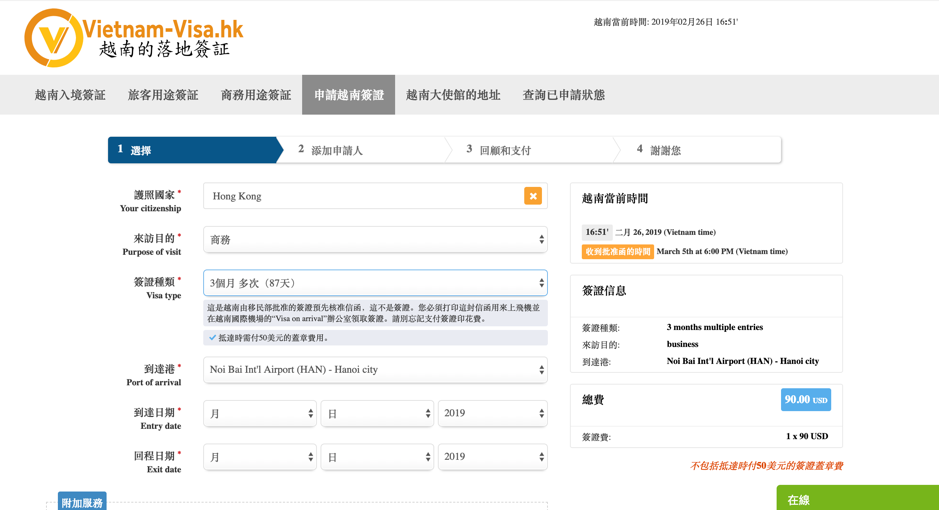Open 查詢已申請狀態 page
This screenshot has width=939, height=510.
click(564, 95)
